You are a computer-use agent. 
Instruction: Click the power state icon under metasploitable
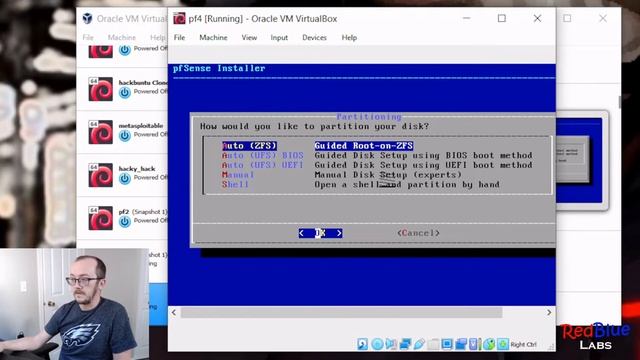coord(124,136)
